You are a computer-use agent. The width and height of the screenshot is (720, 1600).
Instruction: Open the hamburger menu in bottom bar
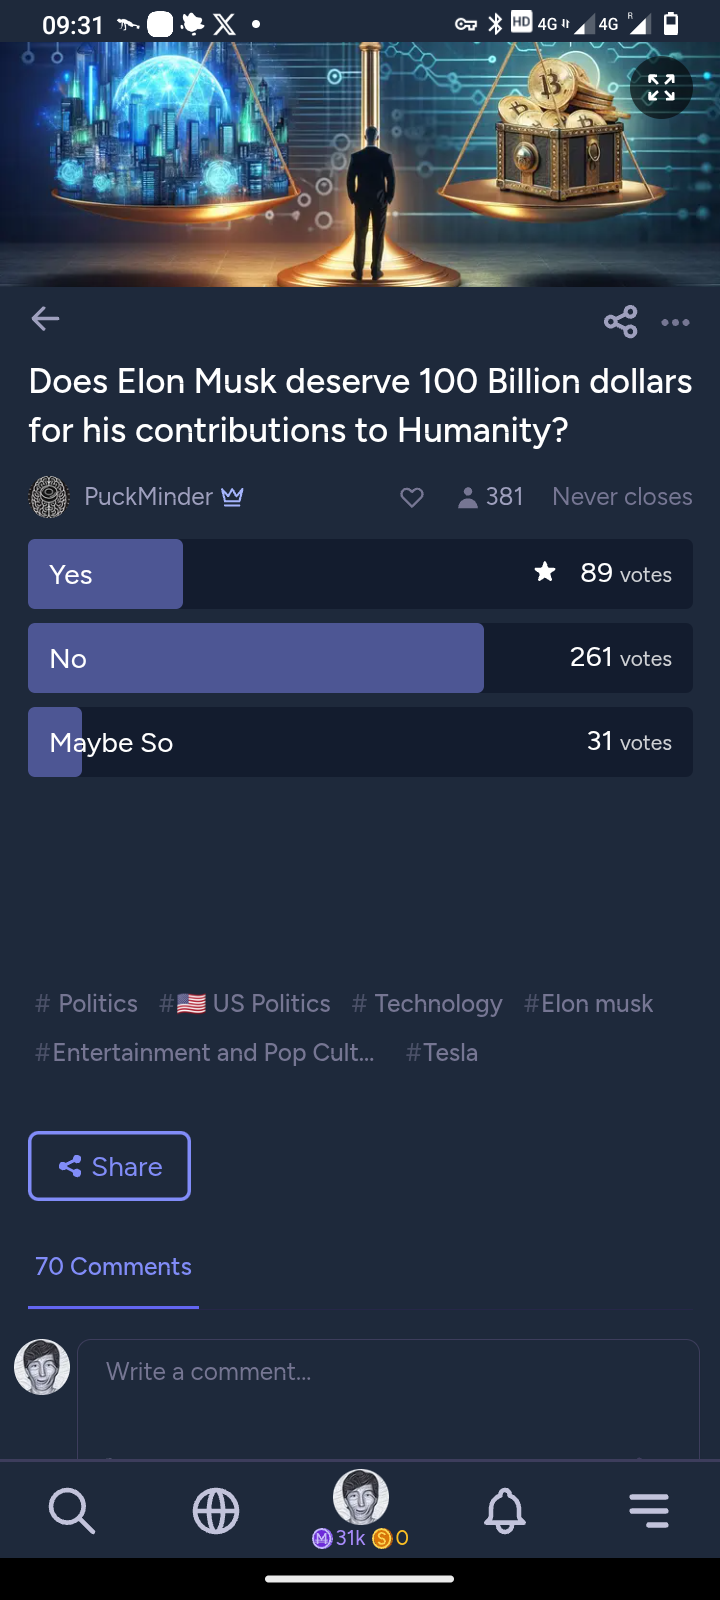[x=649, y=1510]
